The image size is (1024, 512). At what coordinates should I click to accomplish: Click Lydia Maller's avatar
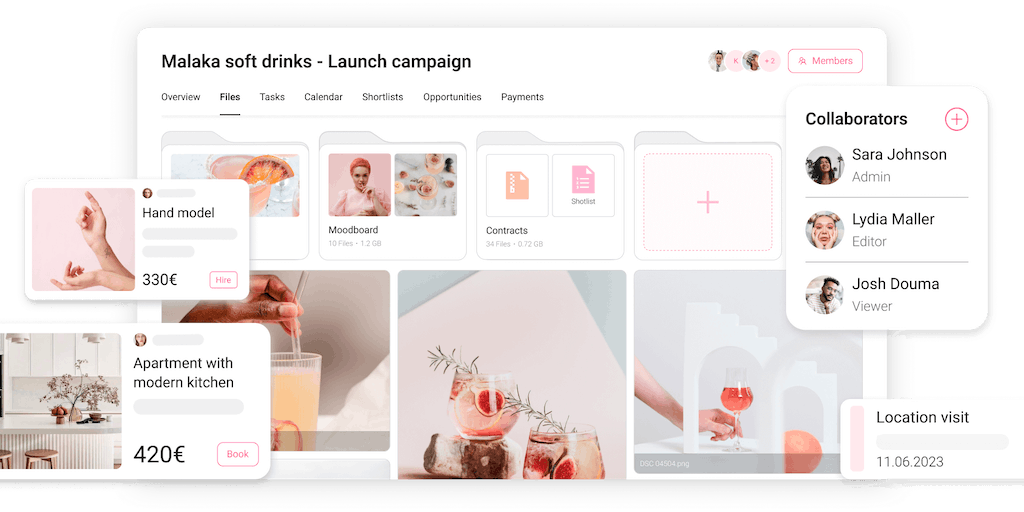coord(825,230)
